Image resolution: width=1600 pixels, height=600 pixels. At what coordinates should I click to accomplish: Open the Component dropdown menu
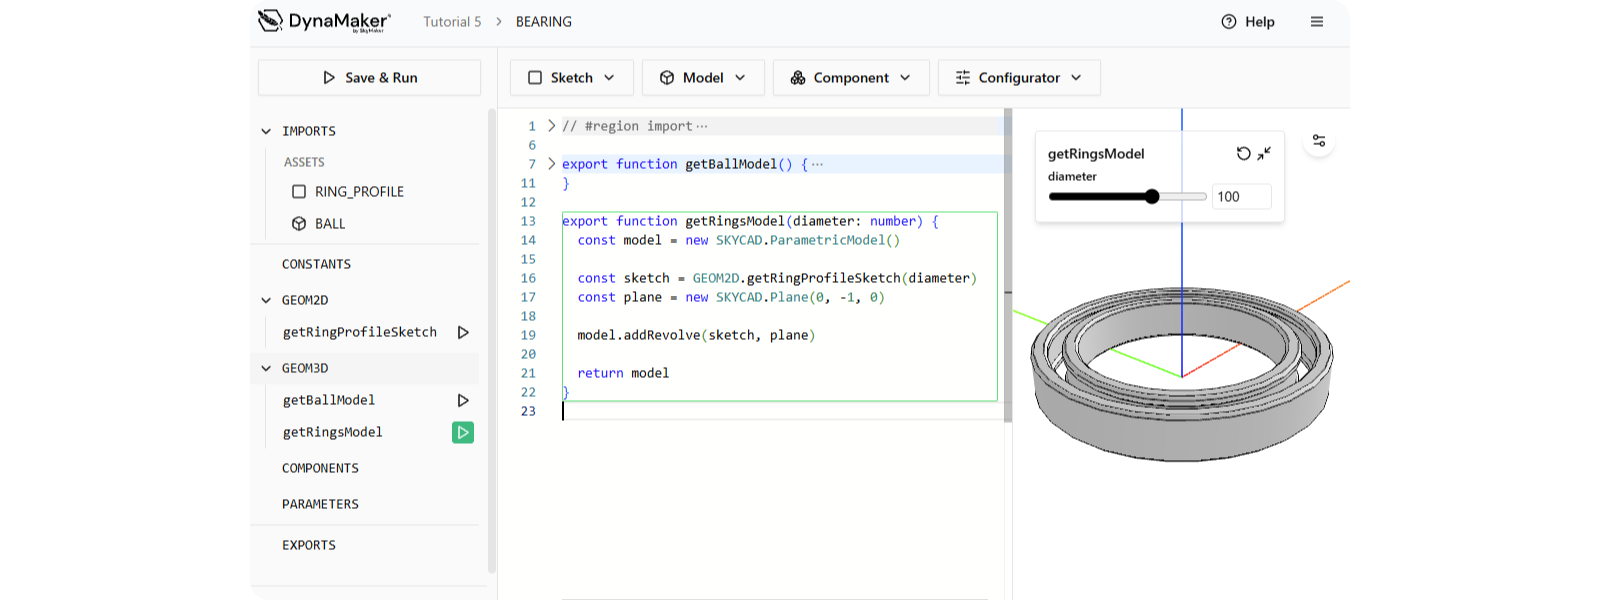(850, 78)
